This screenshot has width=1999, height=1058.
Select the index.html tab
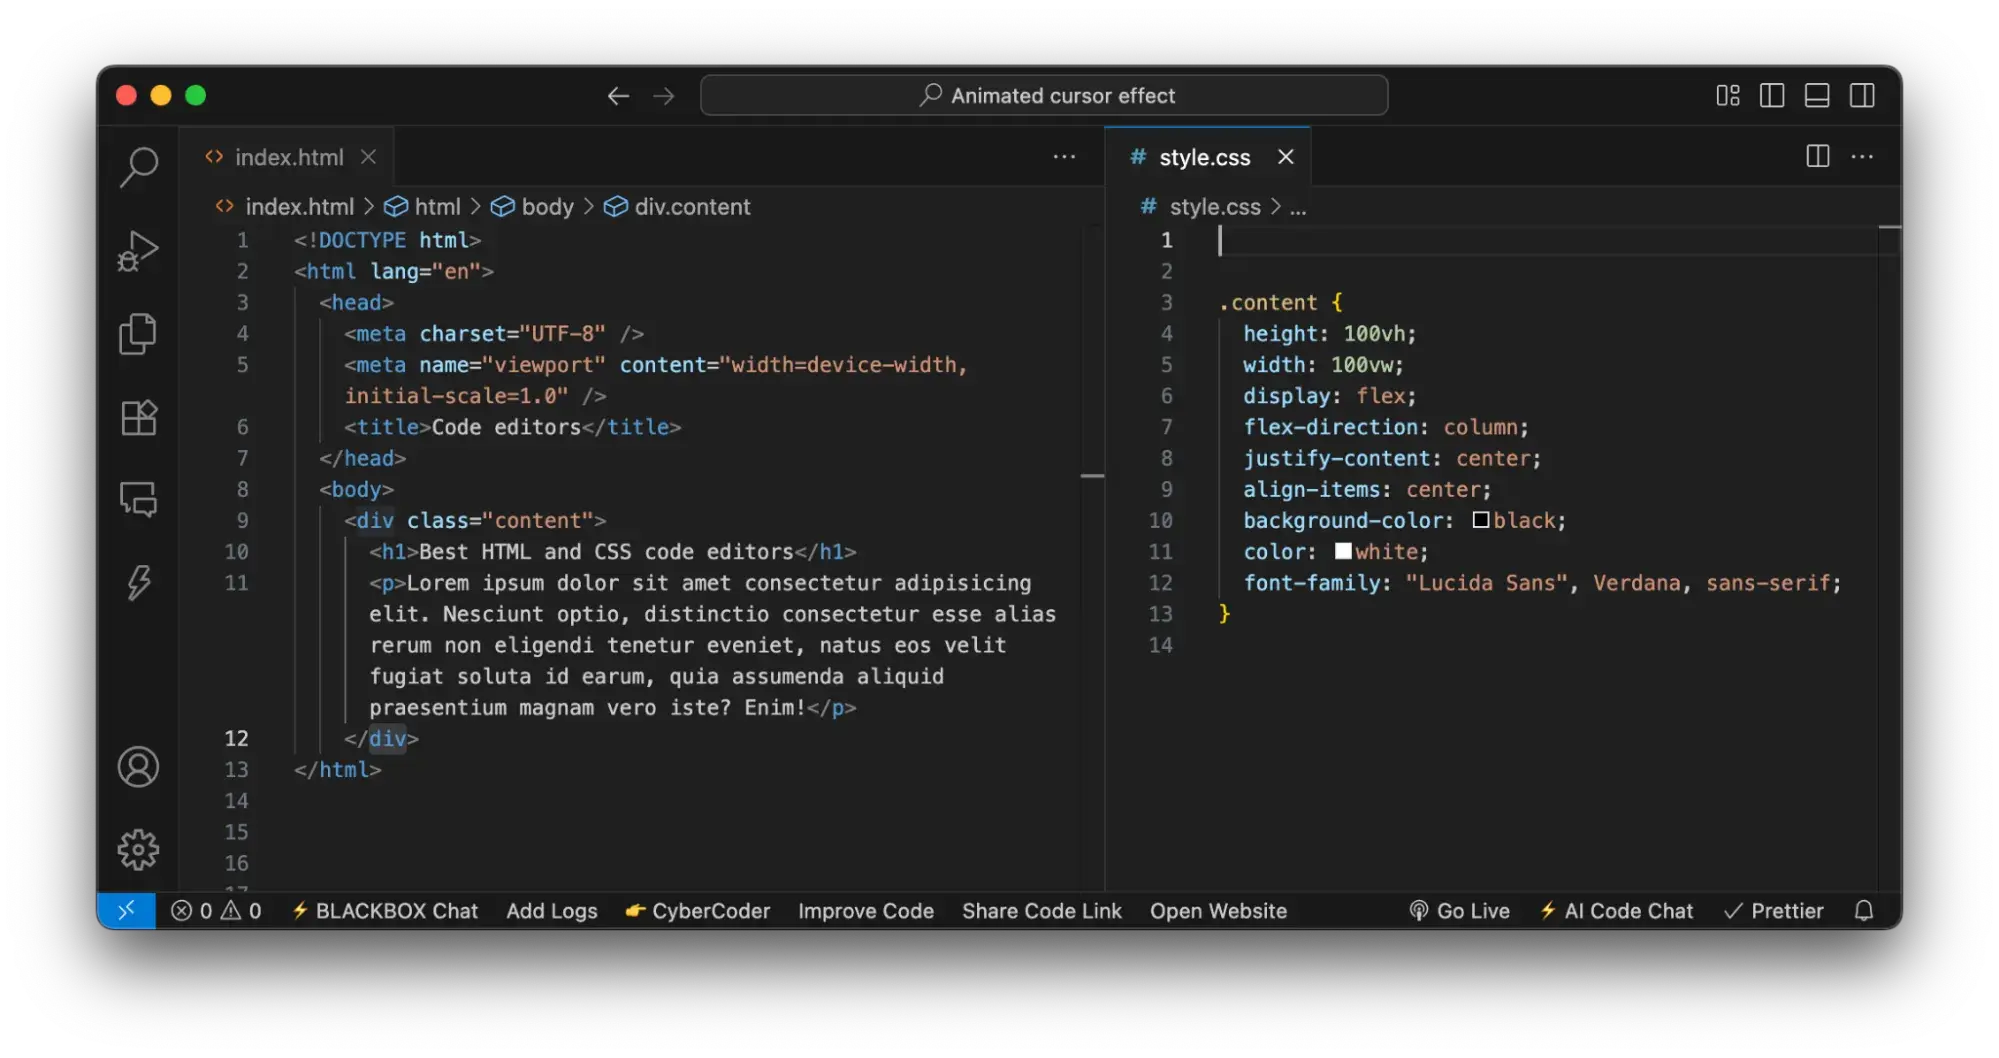click(x=289, y=157)
